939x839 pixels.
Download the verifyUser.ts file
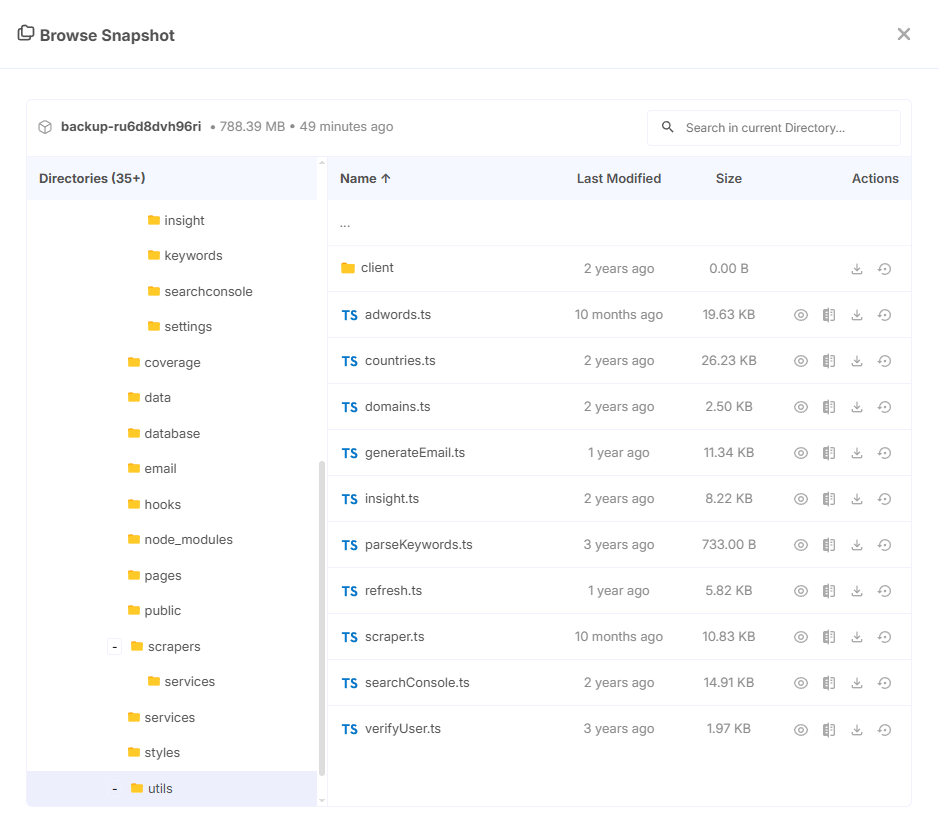(x=857, y=730)
